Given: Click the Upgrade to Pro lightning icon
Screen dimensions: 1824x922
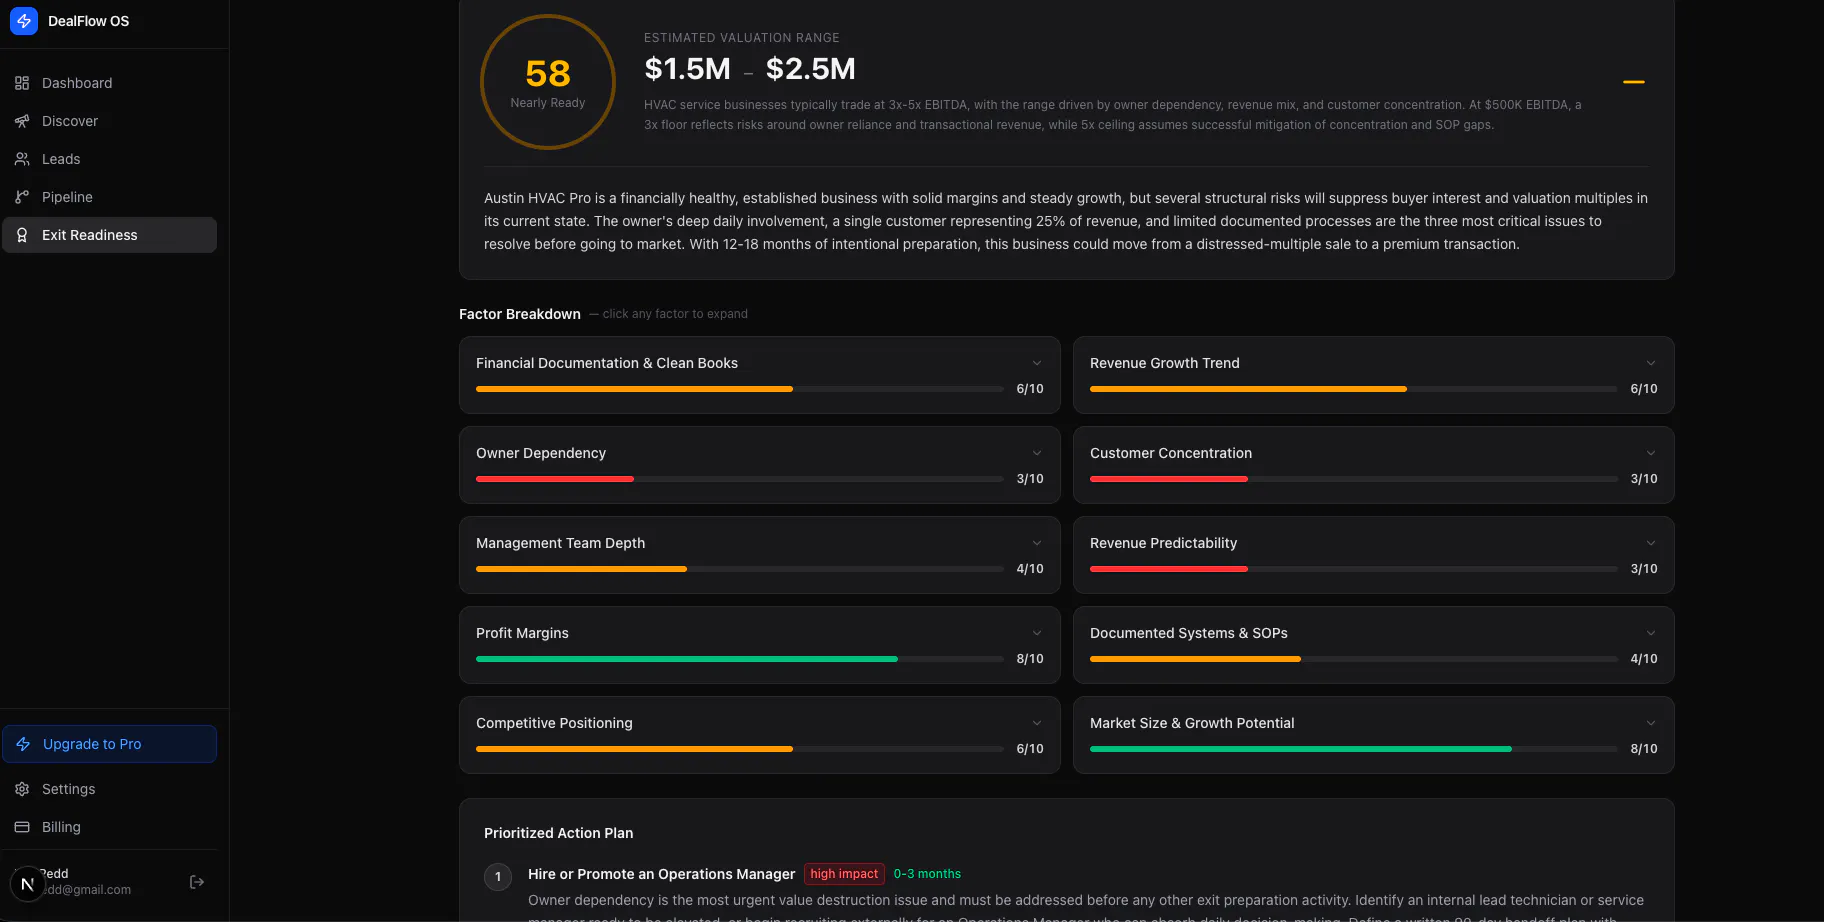Looking at the screenshot, I should tap(23, 744).
